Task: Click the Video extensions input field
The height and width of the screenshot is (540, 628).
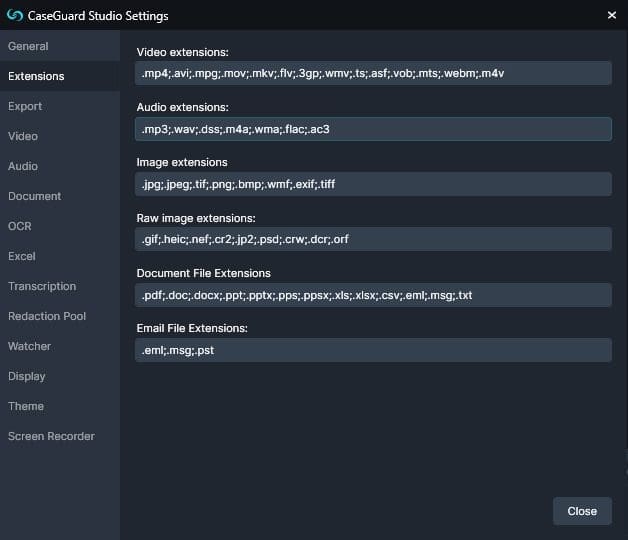Action: [373, 73]
